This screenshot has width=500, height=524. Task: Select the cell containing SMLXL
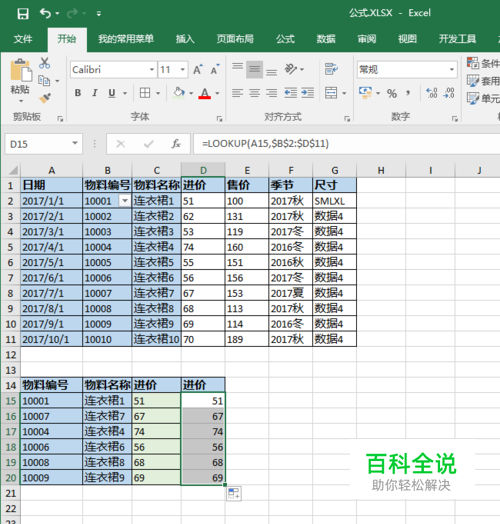click(335, 201)
